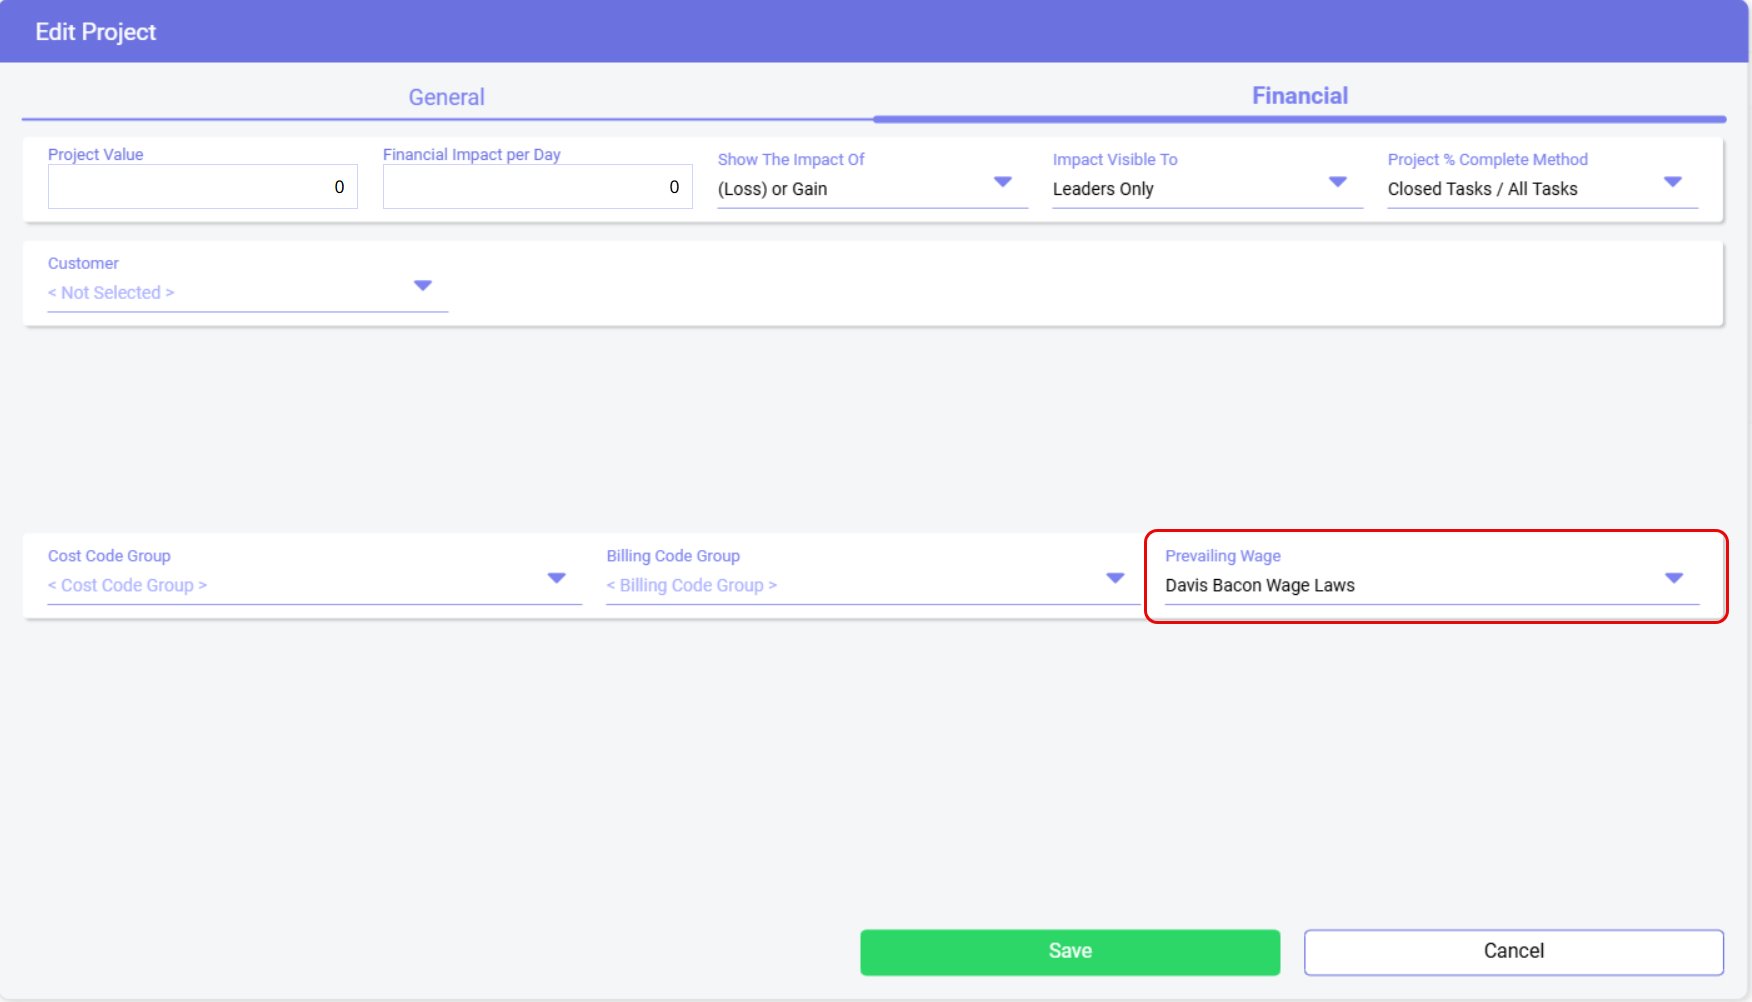1752x1002 pixels.
Task: Expand Project % Complete Method arrow
Action: pyautogui.click(x=1673, y=182)
